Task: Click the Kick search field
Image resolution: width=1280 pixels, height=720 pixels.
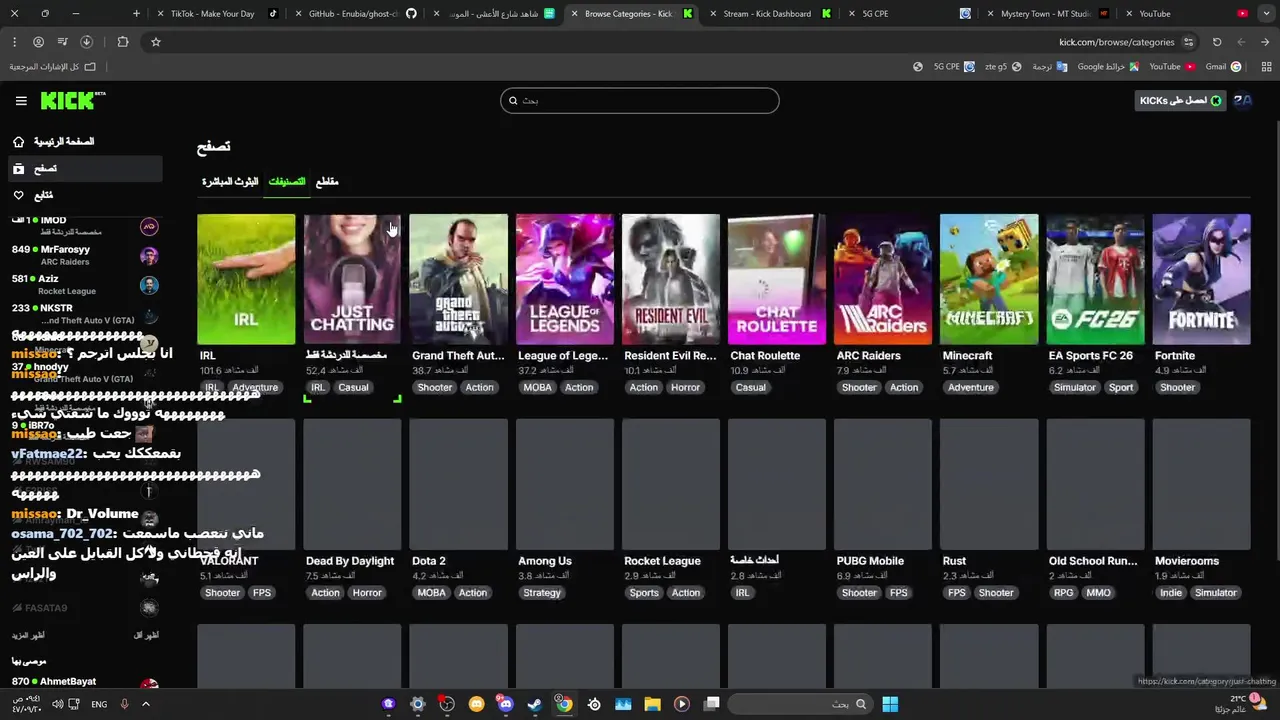Action: coord(640,100)
